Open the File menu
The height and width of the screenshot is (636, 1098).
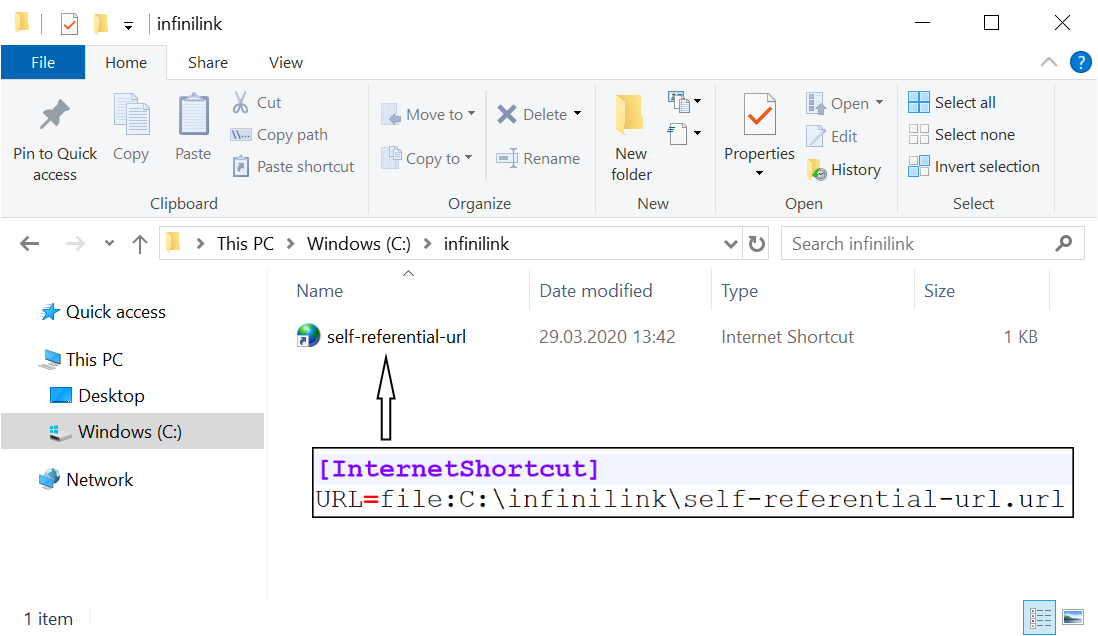coord(43,62)
